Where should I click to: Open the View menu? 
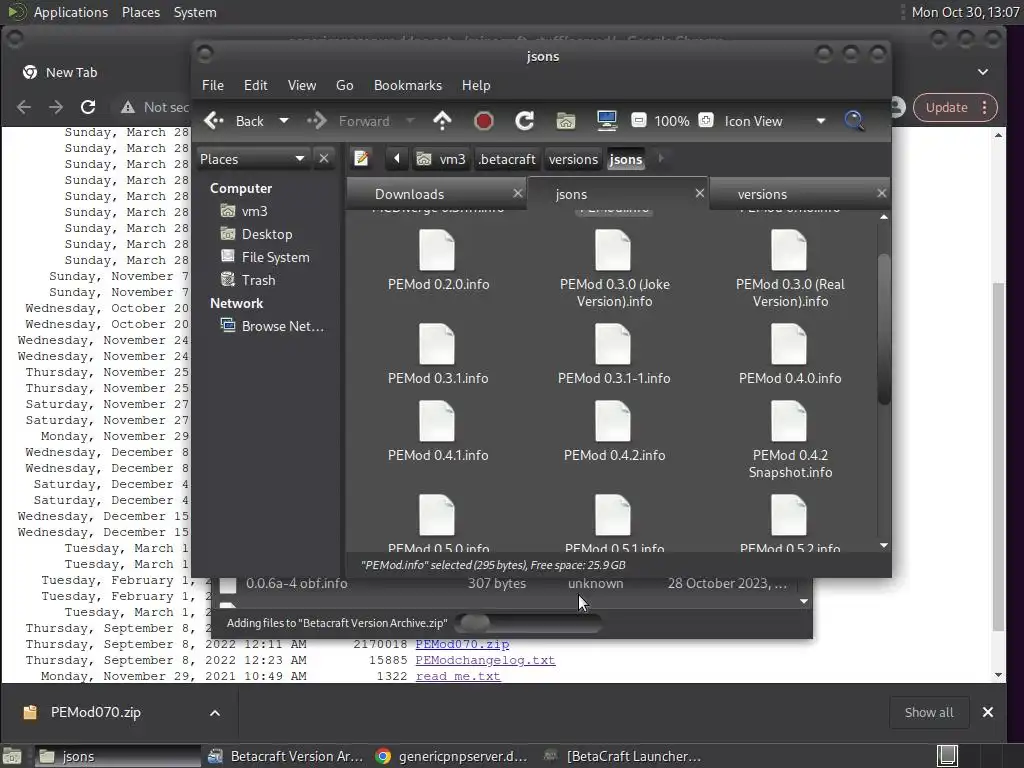point(302,86)
